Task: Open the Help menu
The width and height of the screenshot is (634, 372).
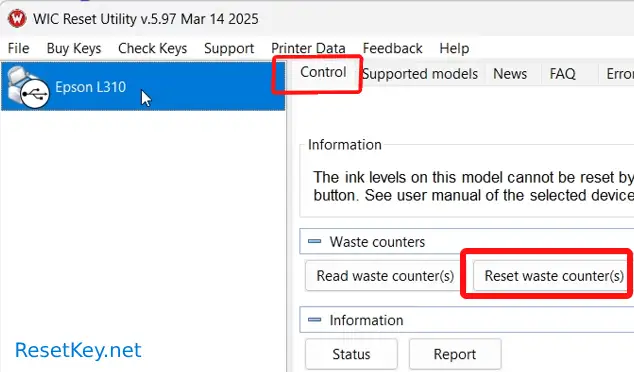Action: (454, 49)
